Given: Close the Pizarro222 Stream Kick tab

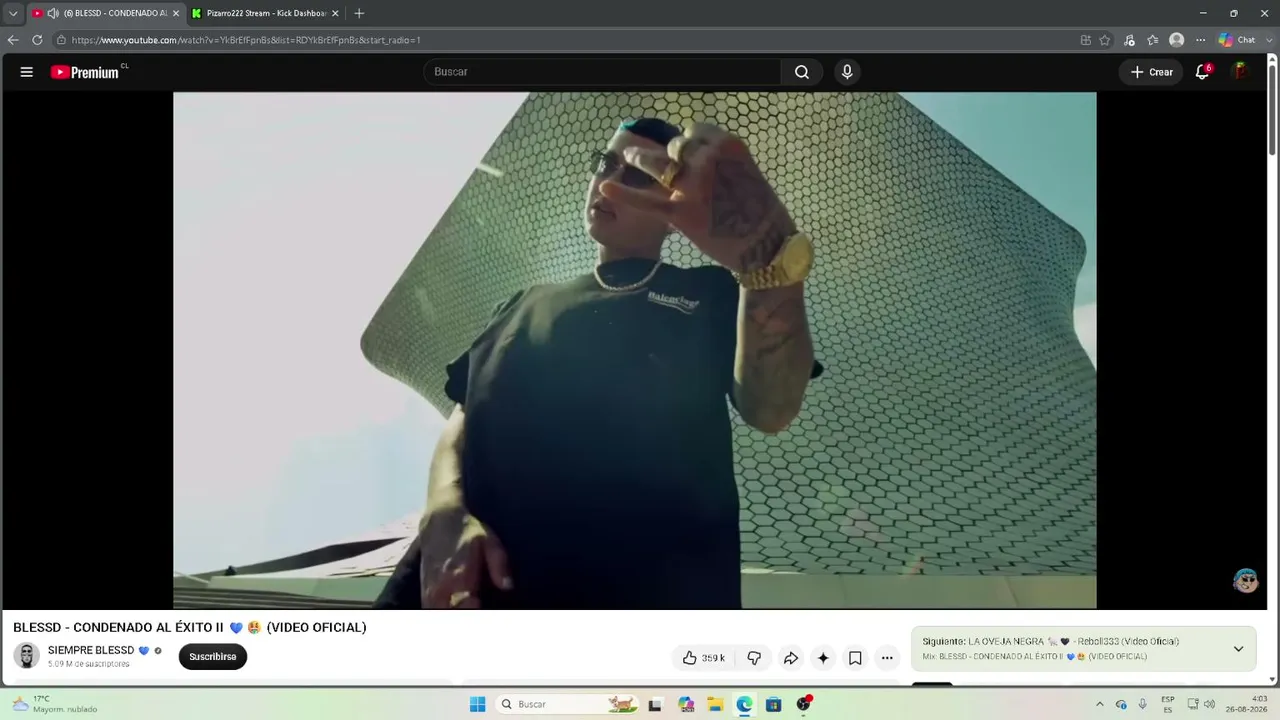Looking at the screenshot, I should pos(335,13).
